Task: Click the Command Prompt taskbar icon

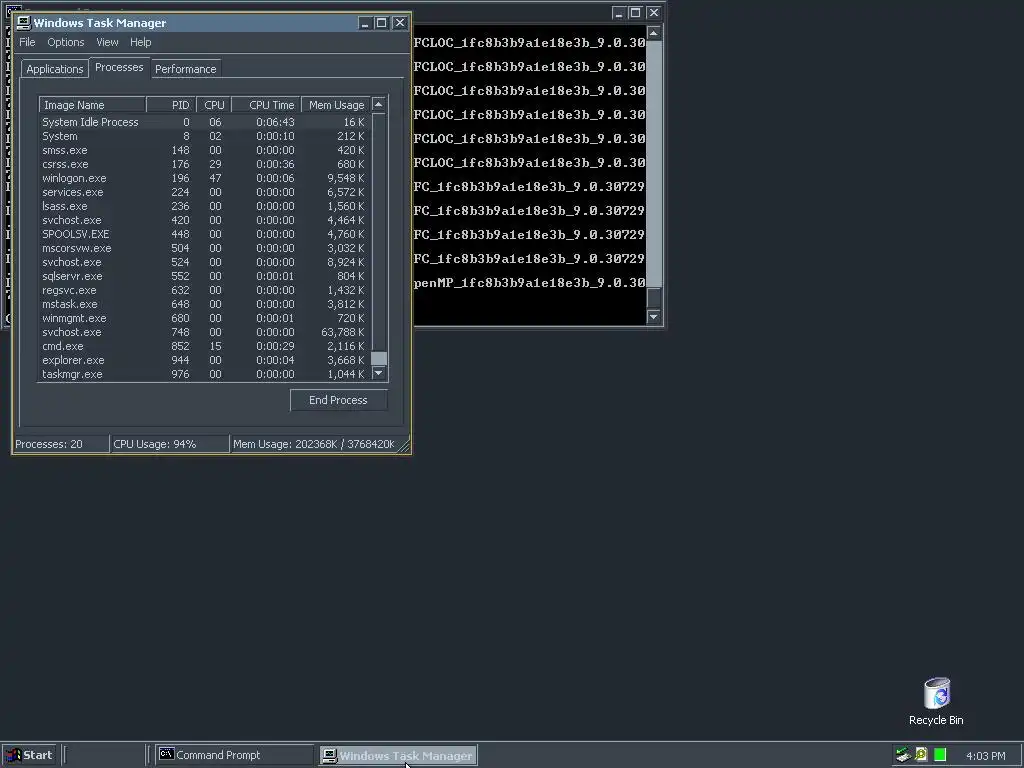Action: coord(167,754)
